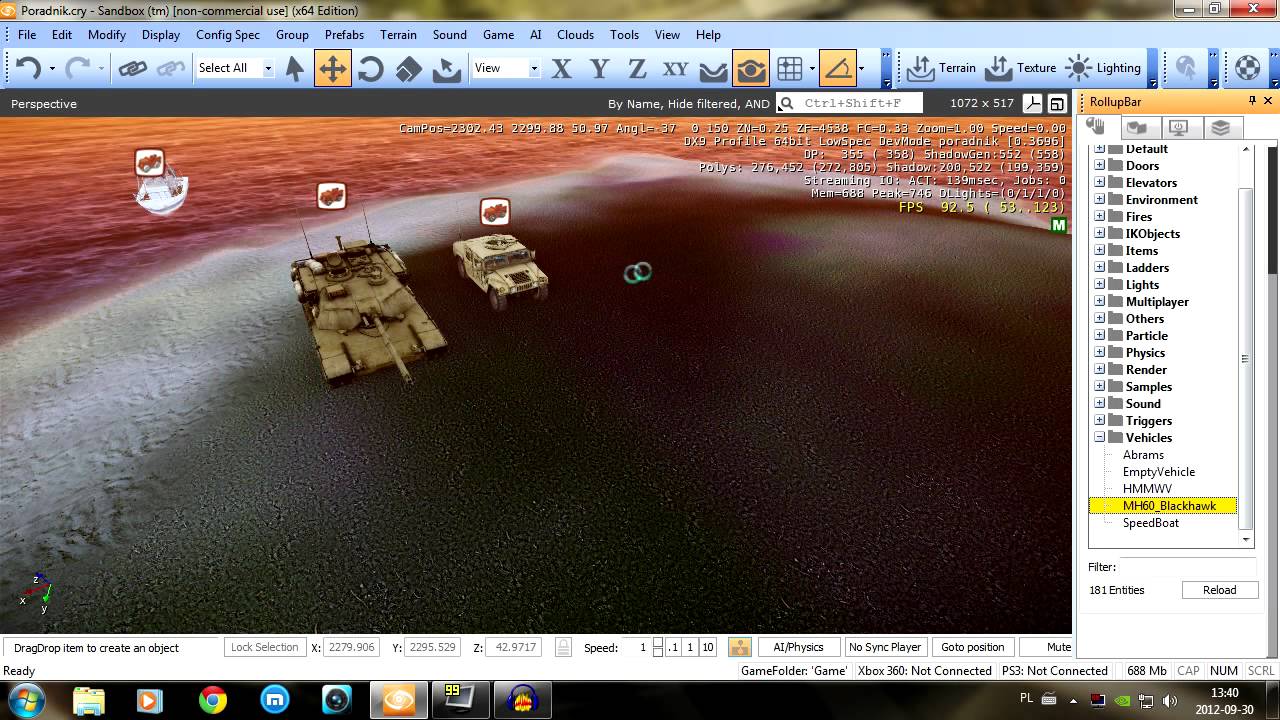Select the Abrams vehicle entity

click(x=1143, y=454)
